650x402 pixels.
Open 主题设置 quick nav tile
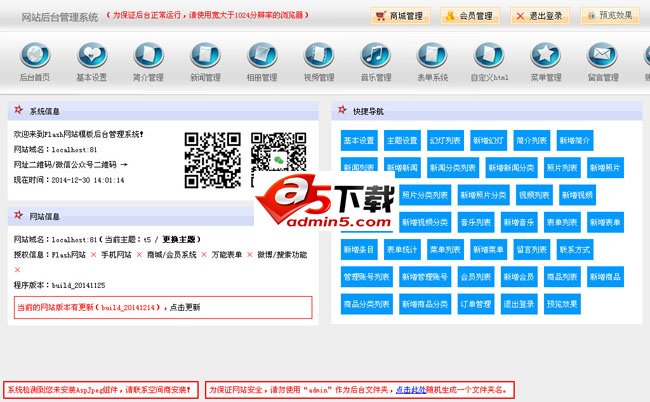click(402, 140)
